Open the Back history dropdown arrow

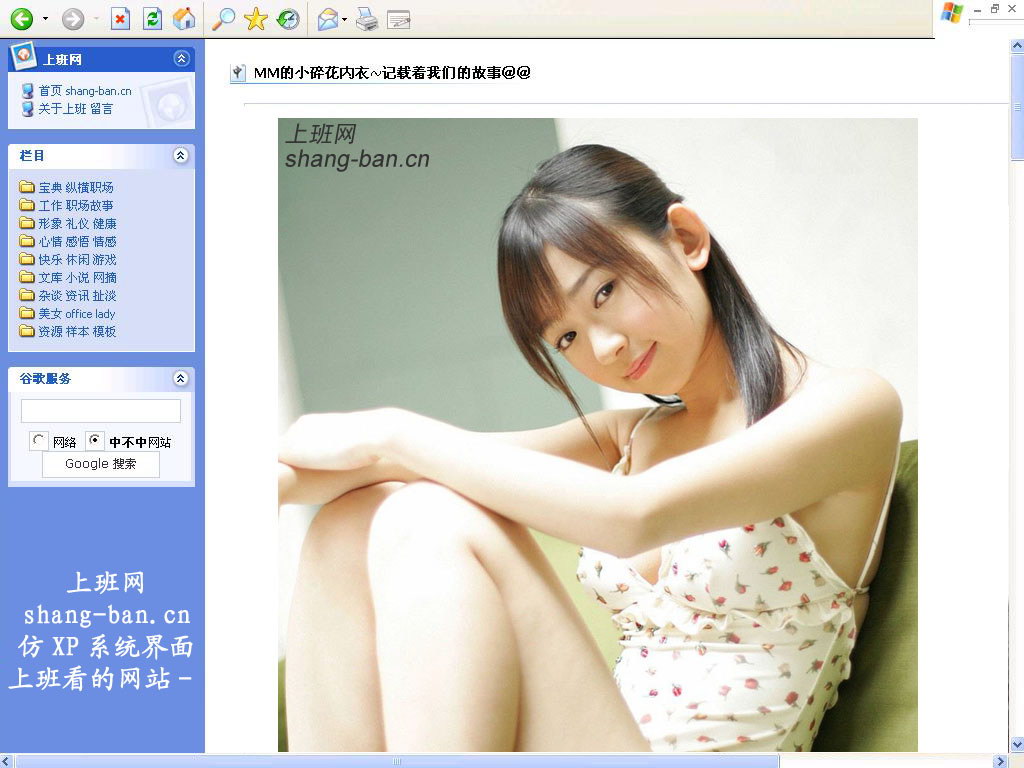45,18
